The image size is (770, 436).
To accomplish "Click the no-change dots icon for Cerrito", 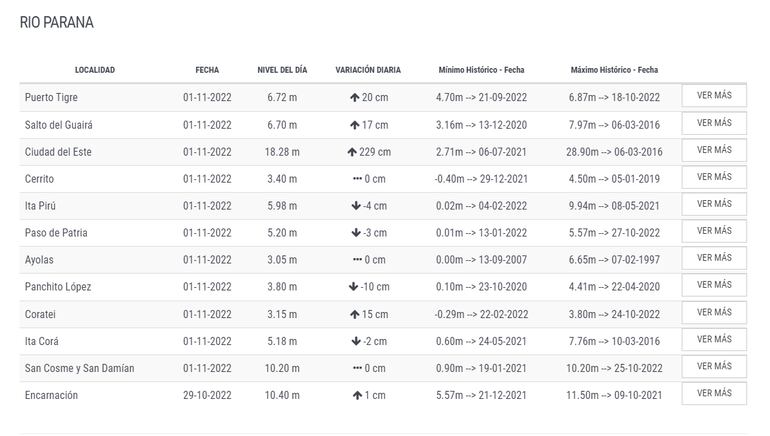I will [x=357, y=179].
